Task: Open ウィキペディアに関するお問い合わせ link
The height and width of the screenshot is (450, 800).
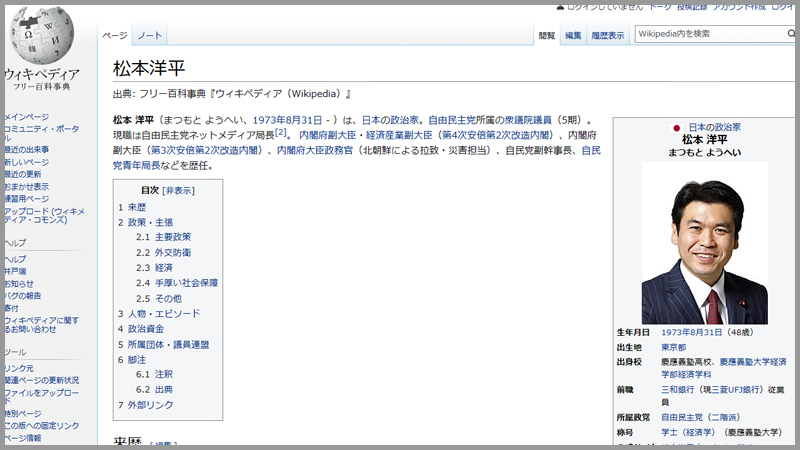Action: tap(41, 324)
